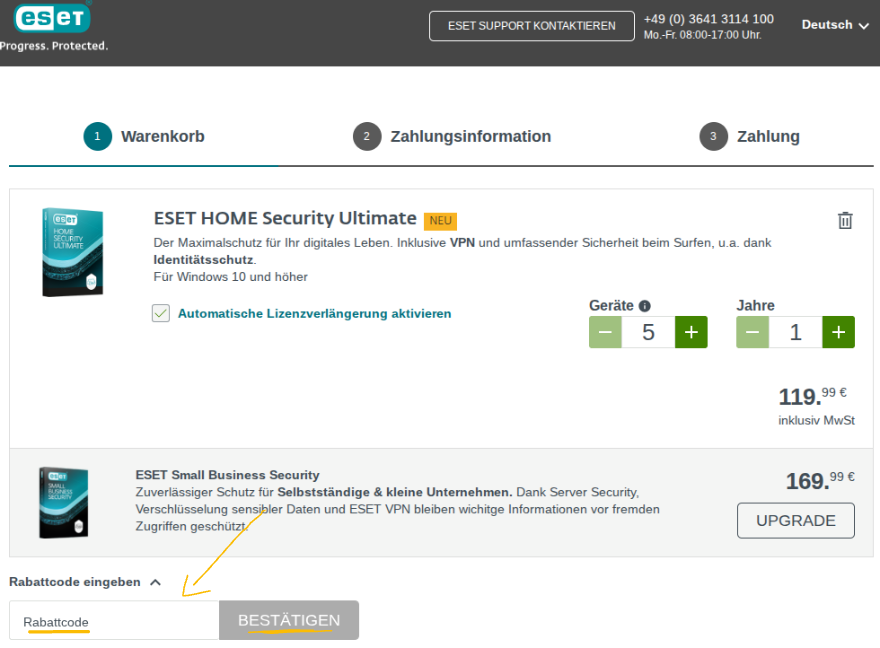Click ESET HOME Security Ultimate product image

pos(72,252)
